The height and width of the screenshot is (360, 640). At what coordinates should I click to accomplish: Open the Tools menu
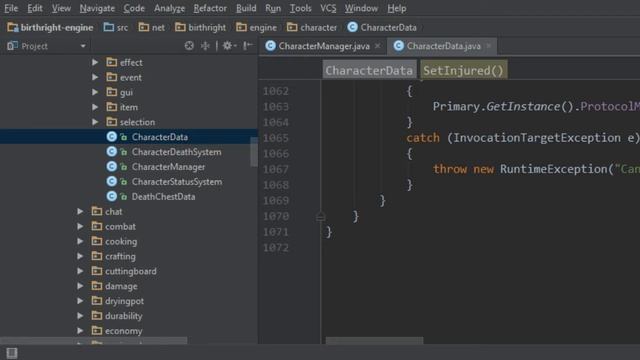tap(300, 8)
